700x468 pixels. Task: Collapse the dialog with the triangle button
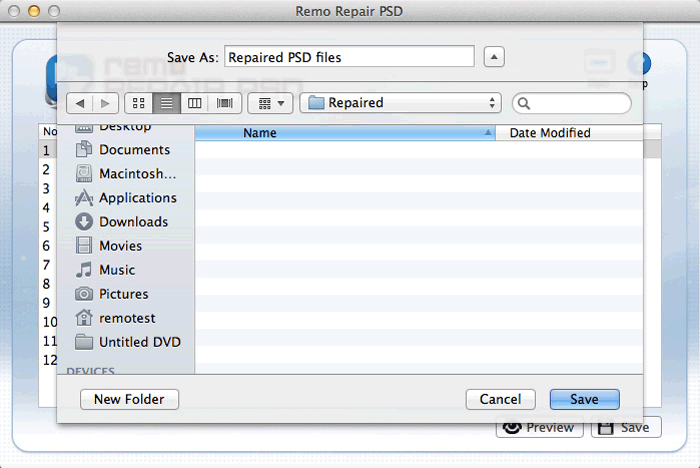494,57
